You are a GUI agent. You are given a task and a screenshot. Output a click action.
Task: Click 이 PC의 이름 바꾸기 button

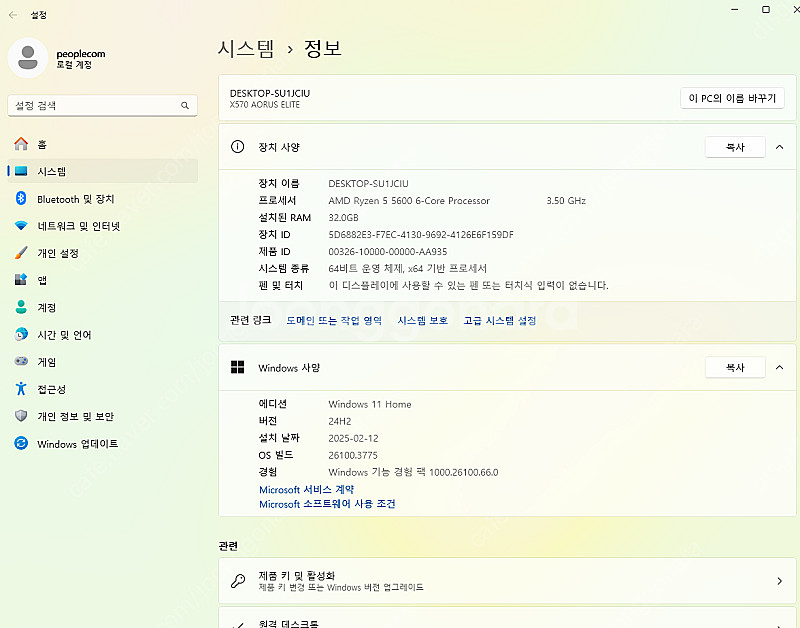pos(732,98)
